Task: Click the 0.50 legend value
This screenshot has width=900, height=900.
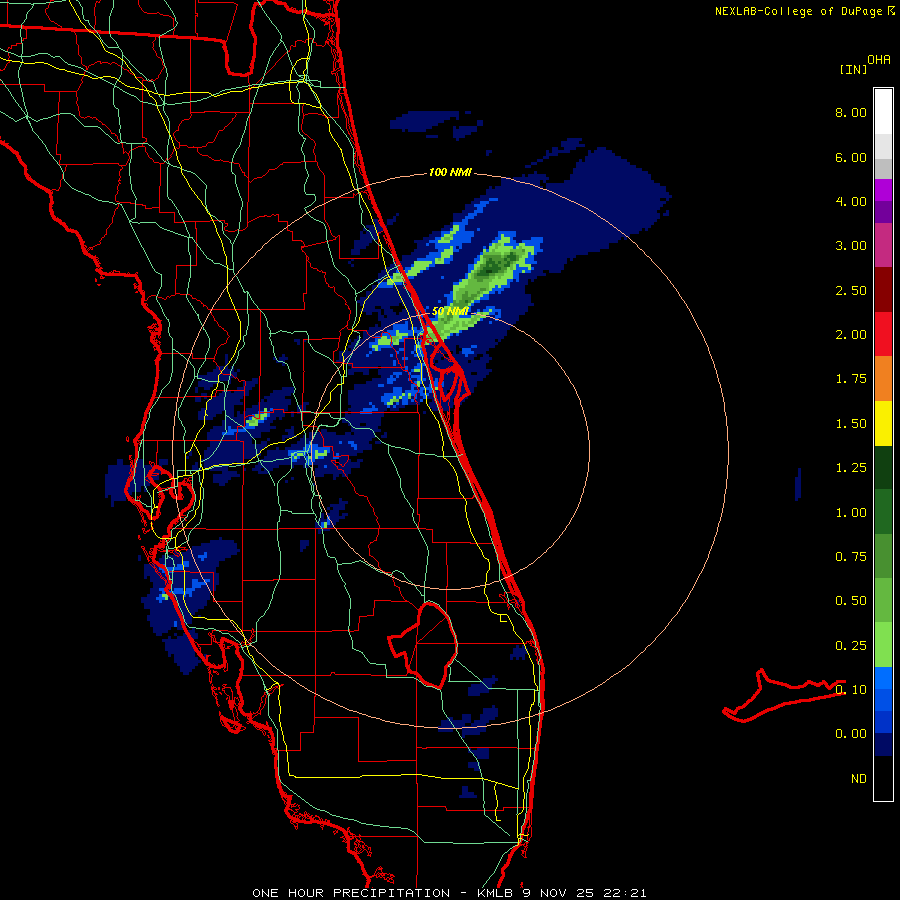Action: (851, 601)
